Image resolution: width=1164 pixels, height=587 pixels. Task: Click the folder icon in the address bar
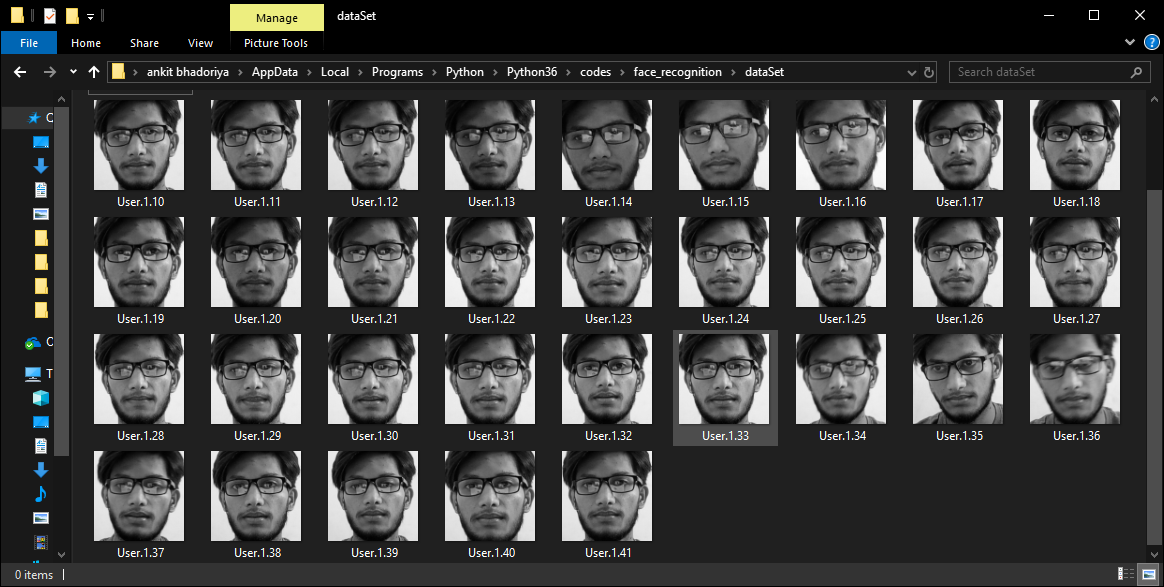[118, 72]
